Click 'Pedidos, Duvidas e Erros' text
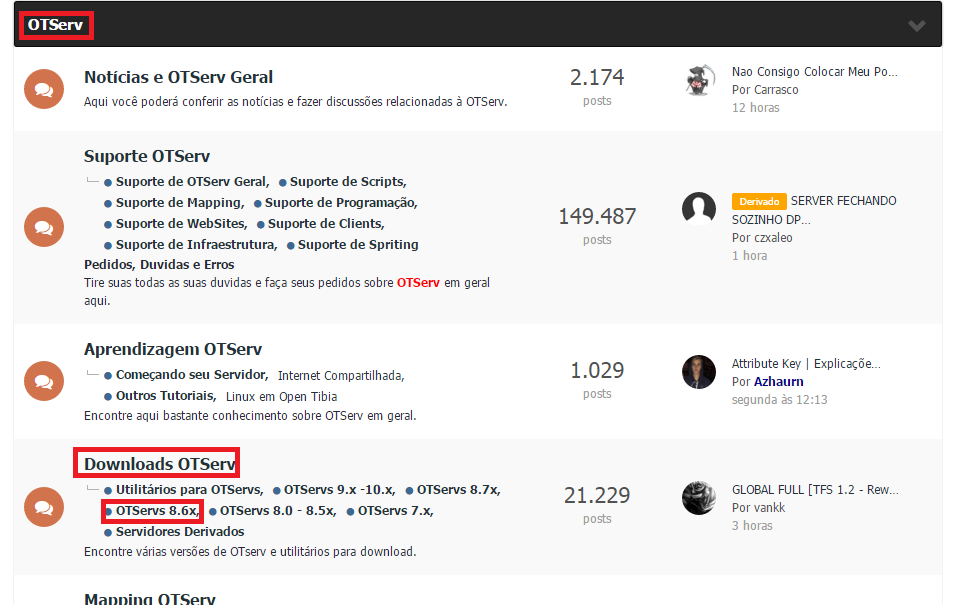Image resolution: width=959 pixels, height=605 pixels. pyautogui.click(x=159, y=265)
